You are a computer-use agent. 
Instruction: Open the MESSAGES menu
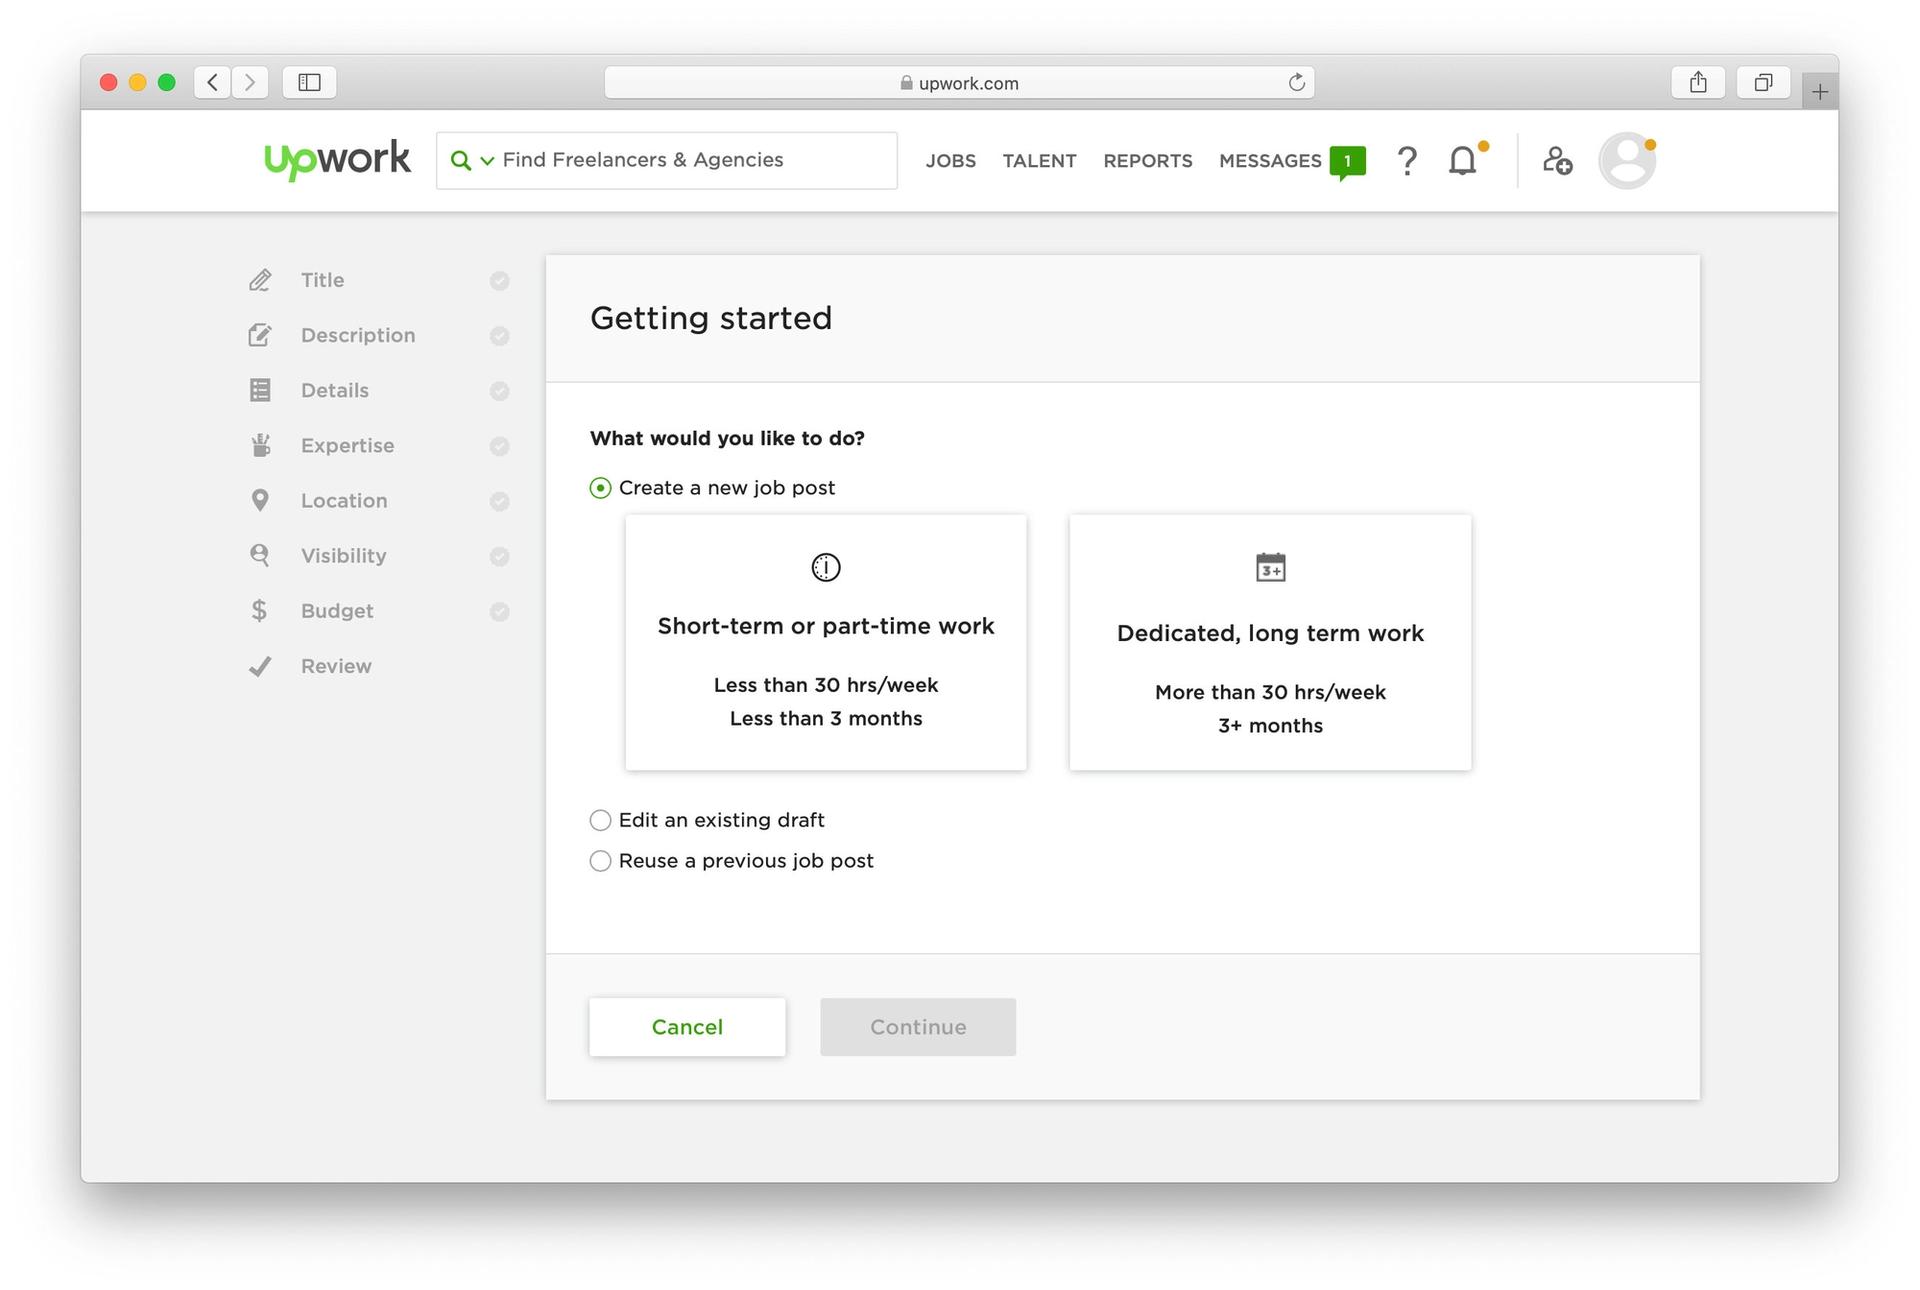(1270, 161)
